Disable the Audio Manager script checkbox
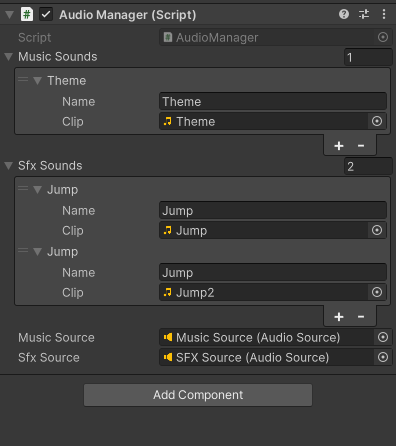 click(46, 14)
